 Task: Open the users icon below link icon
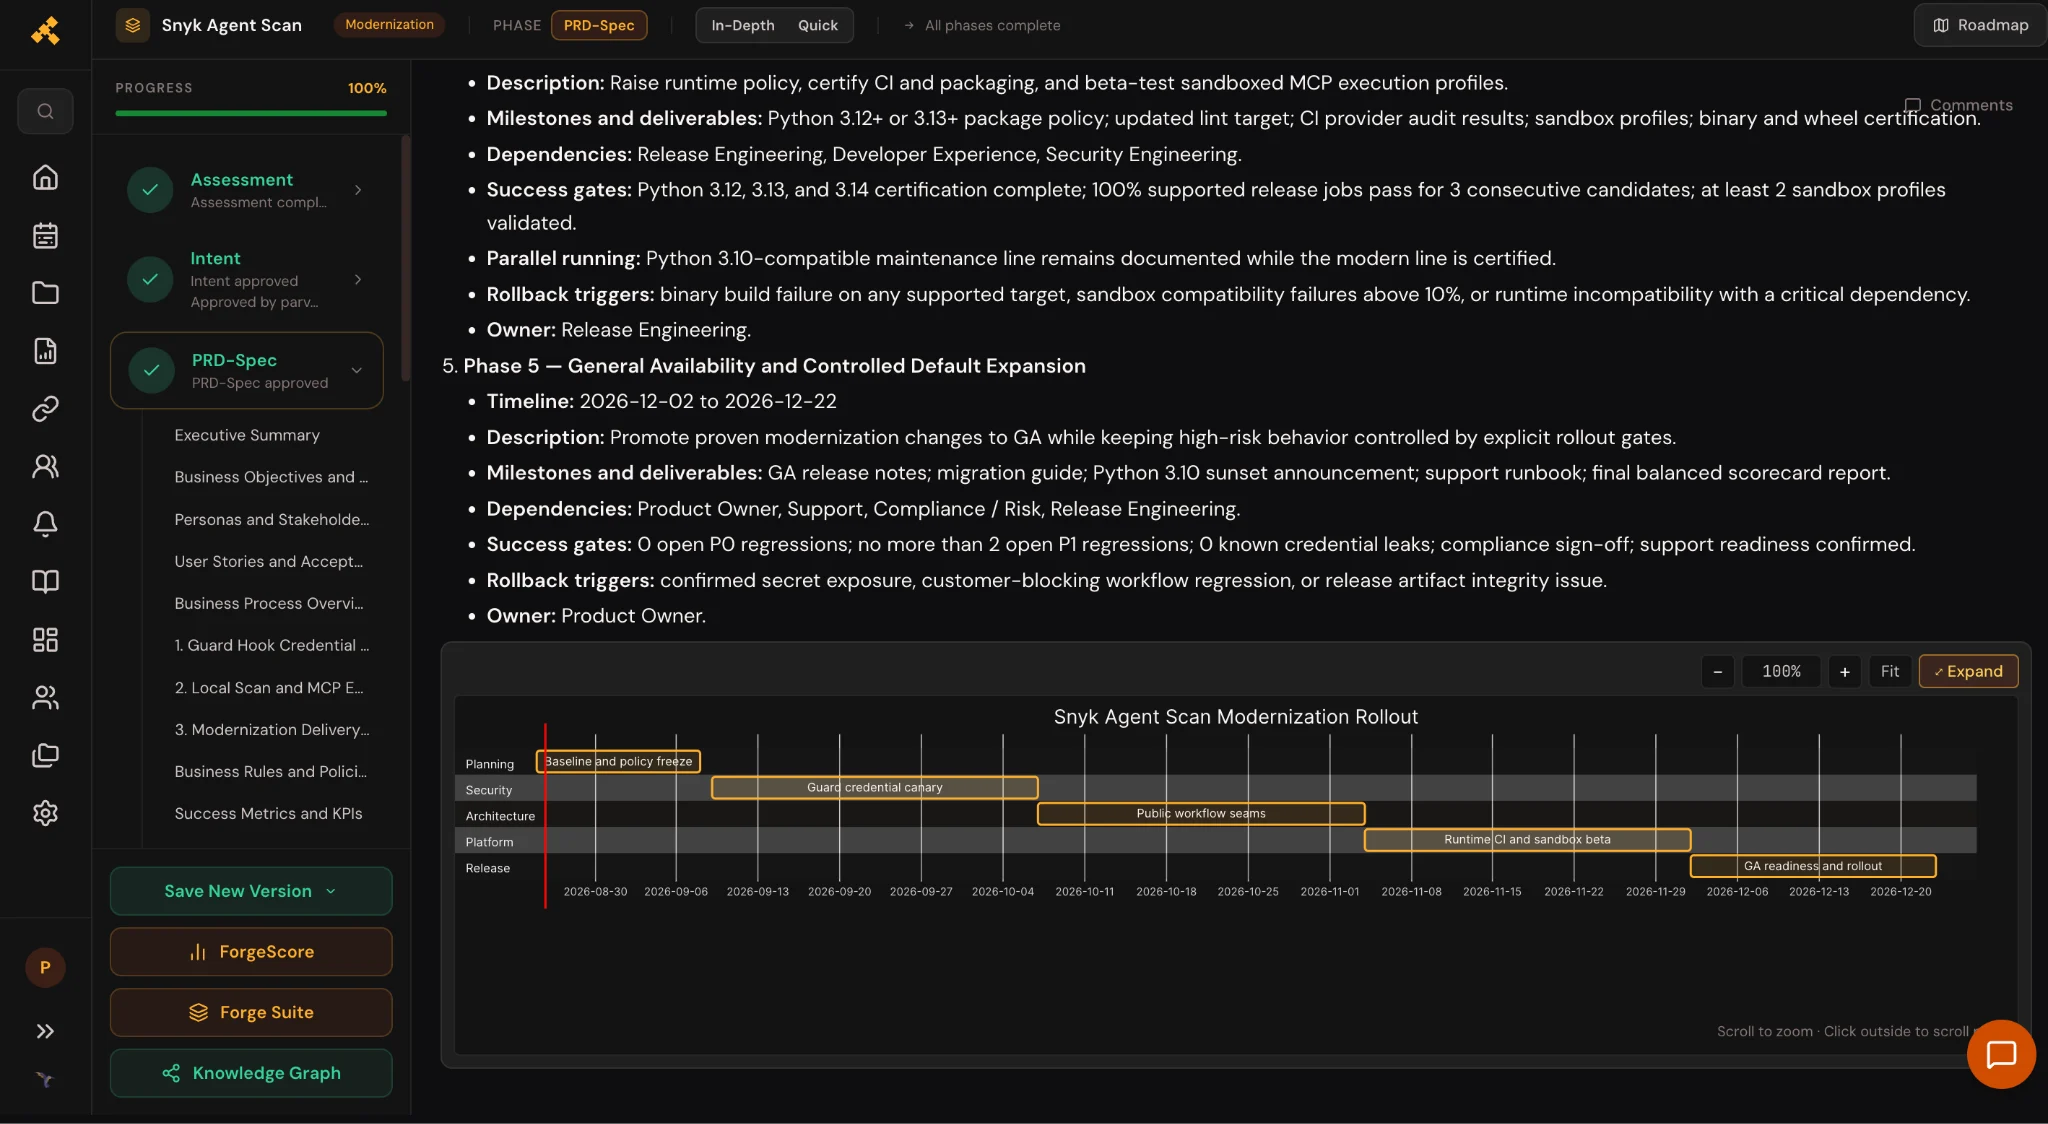pyautogui.click(x=45, y=466)
